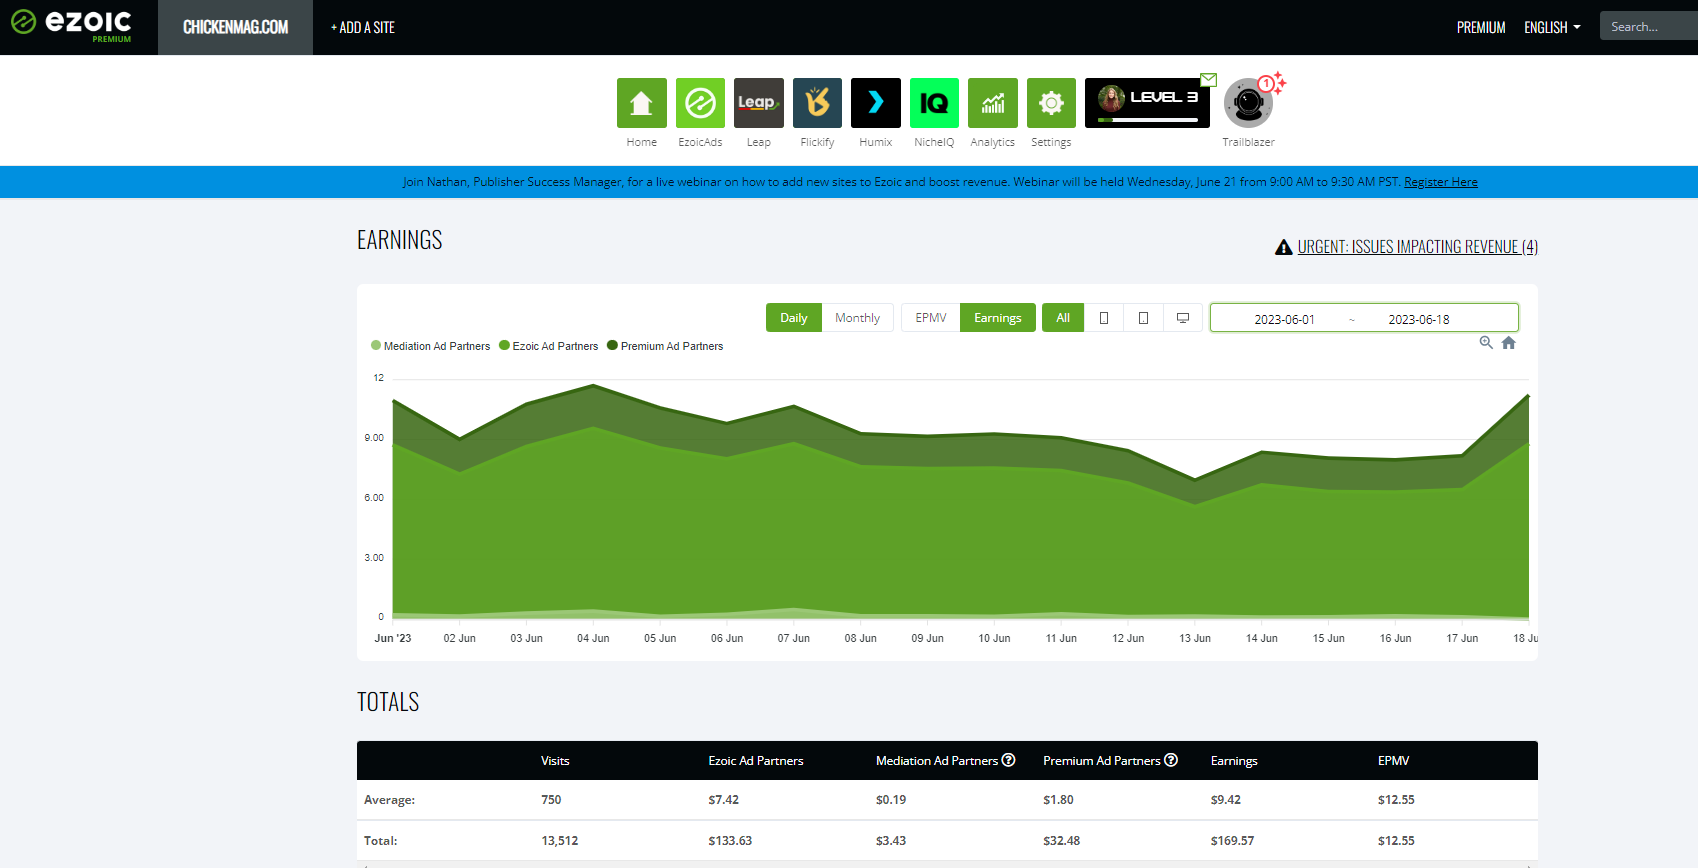Click in the Search input field
1698x868 pixels.
1649,26
